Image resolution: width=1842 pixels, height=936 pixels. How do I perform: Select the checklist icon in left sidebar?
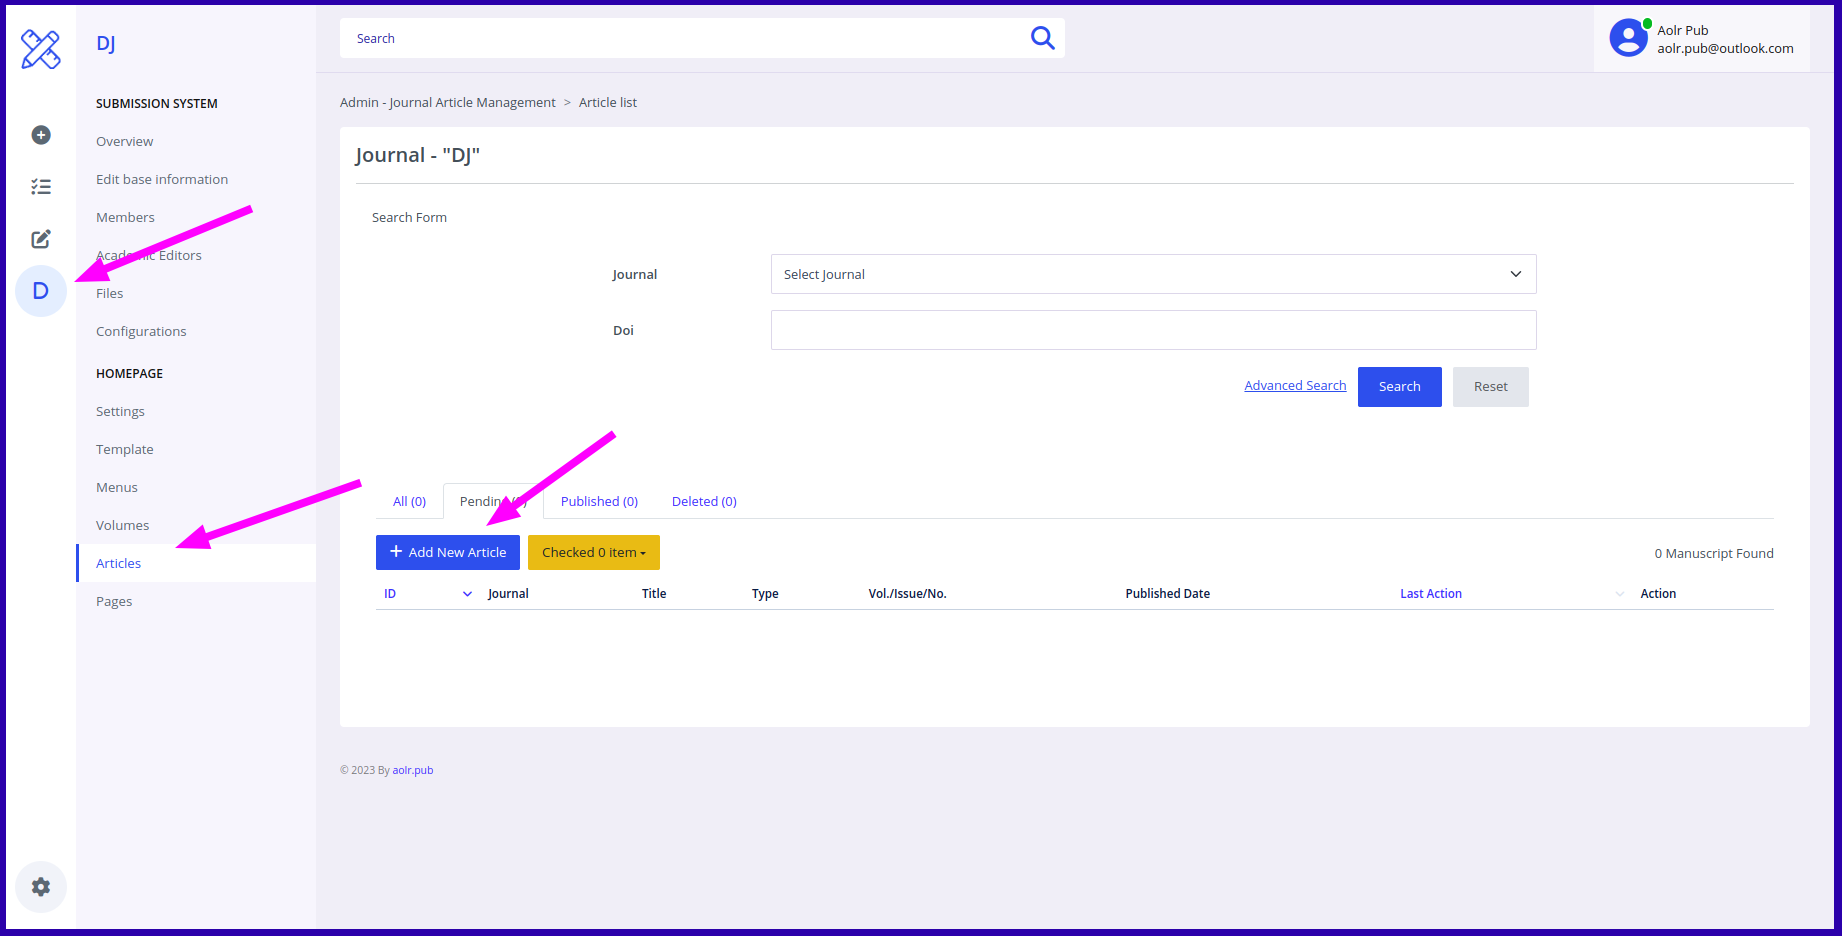40,186
